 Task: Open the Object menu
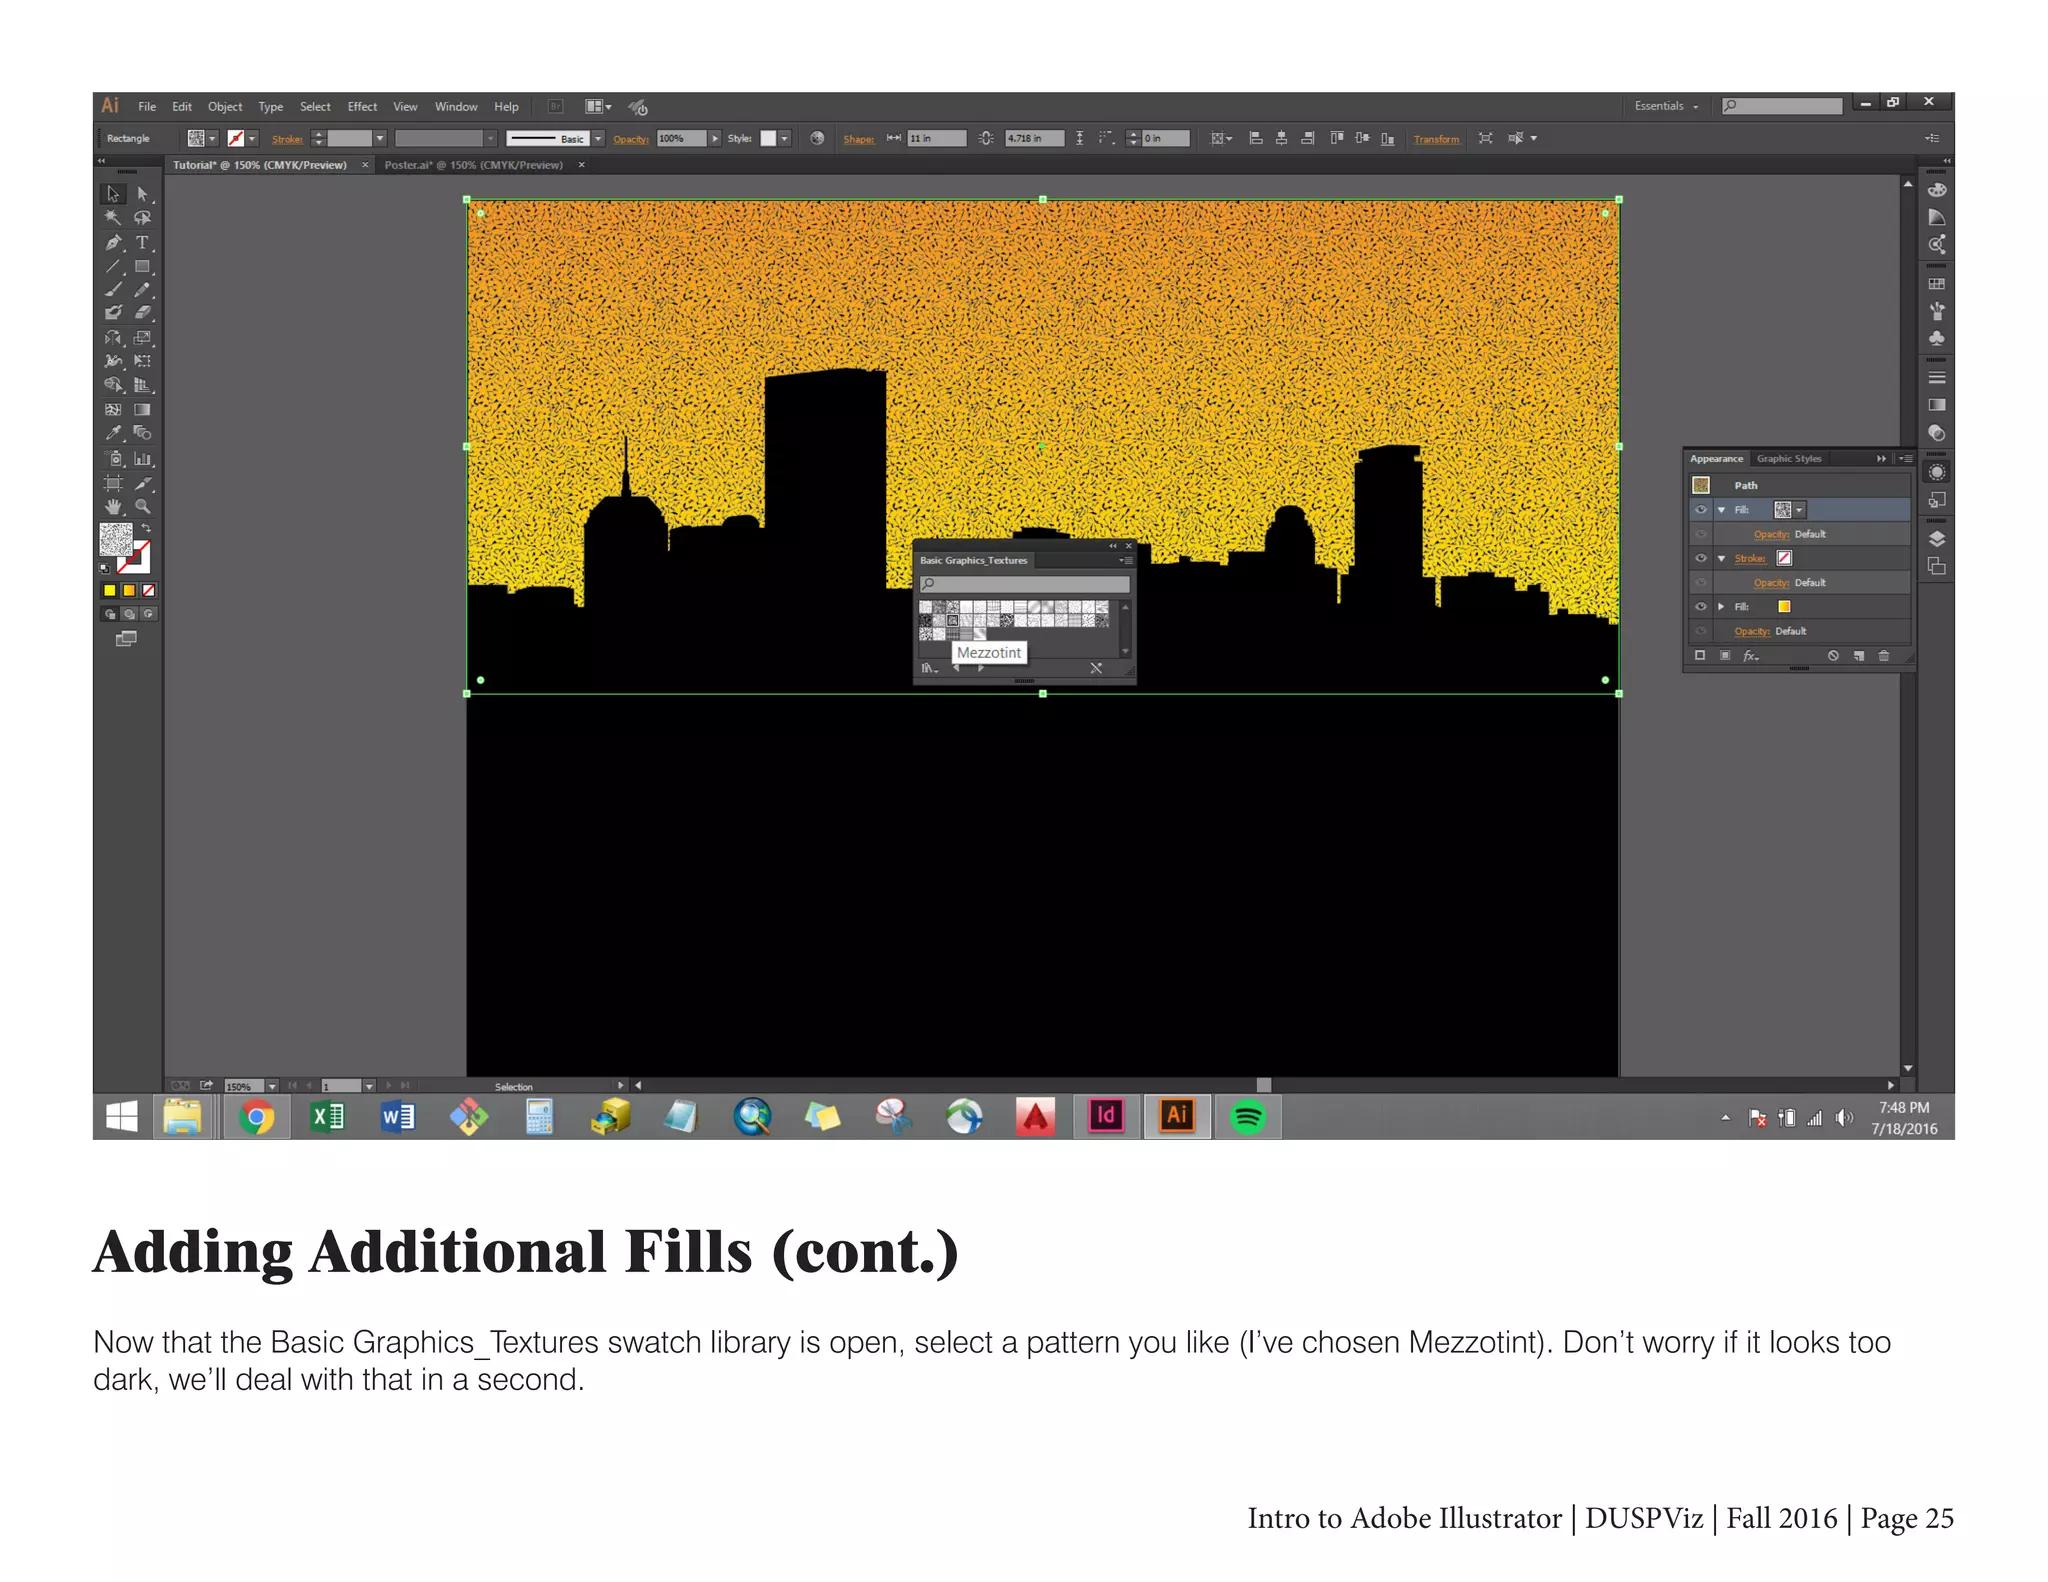pyautogui.click(x=225, y=107)
